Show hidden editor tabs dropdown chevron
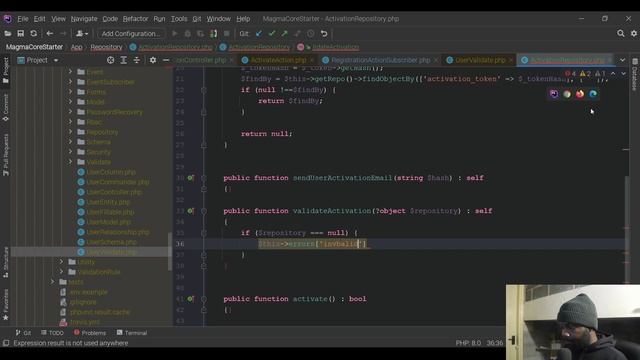 coord(622,60)
